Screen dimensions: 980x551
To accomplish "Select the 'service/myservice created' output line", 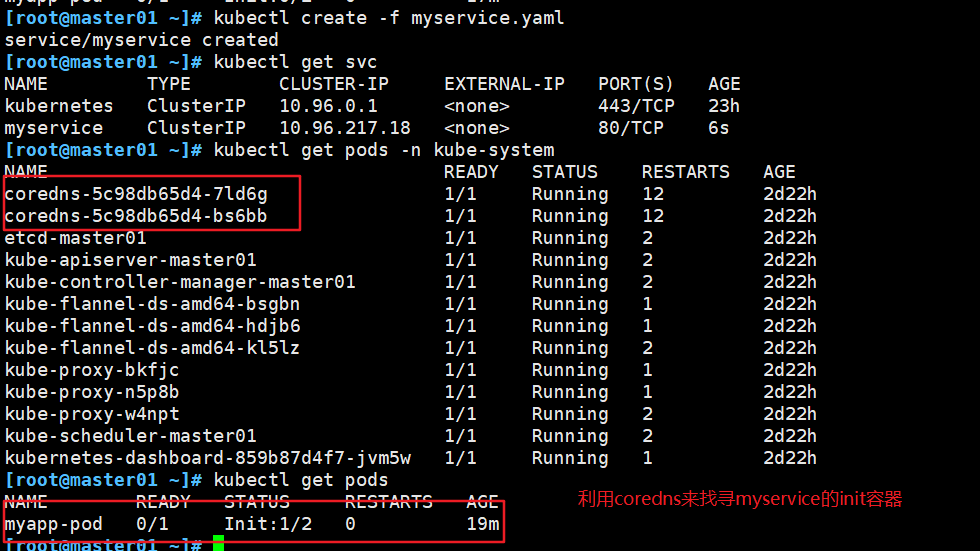I will (x=141, y=40).
